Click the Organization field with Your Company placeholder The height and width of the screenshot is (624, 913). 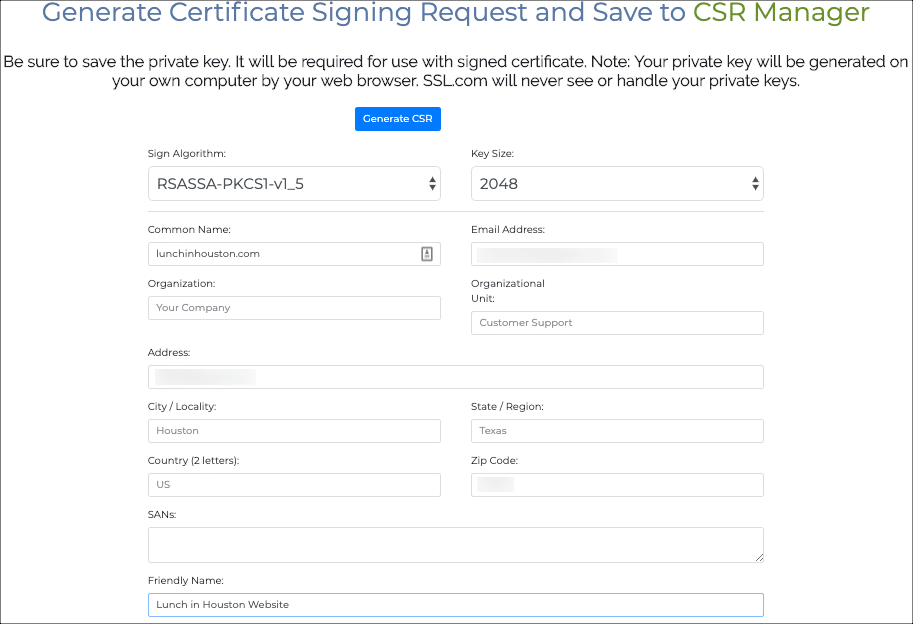pyautogui.click(x=294, y=308)
